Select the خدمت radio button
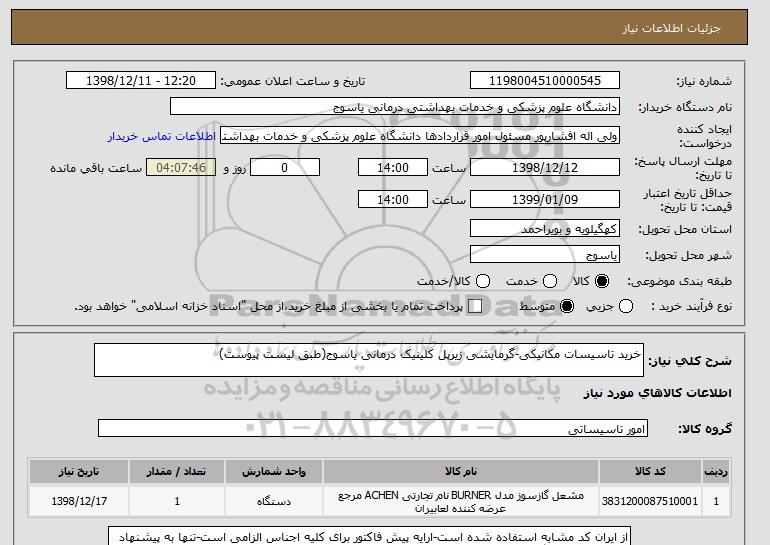 tap(550, 281)
